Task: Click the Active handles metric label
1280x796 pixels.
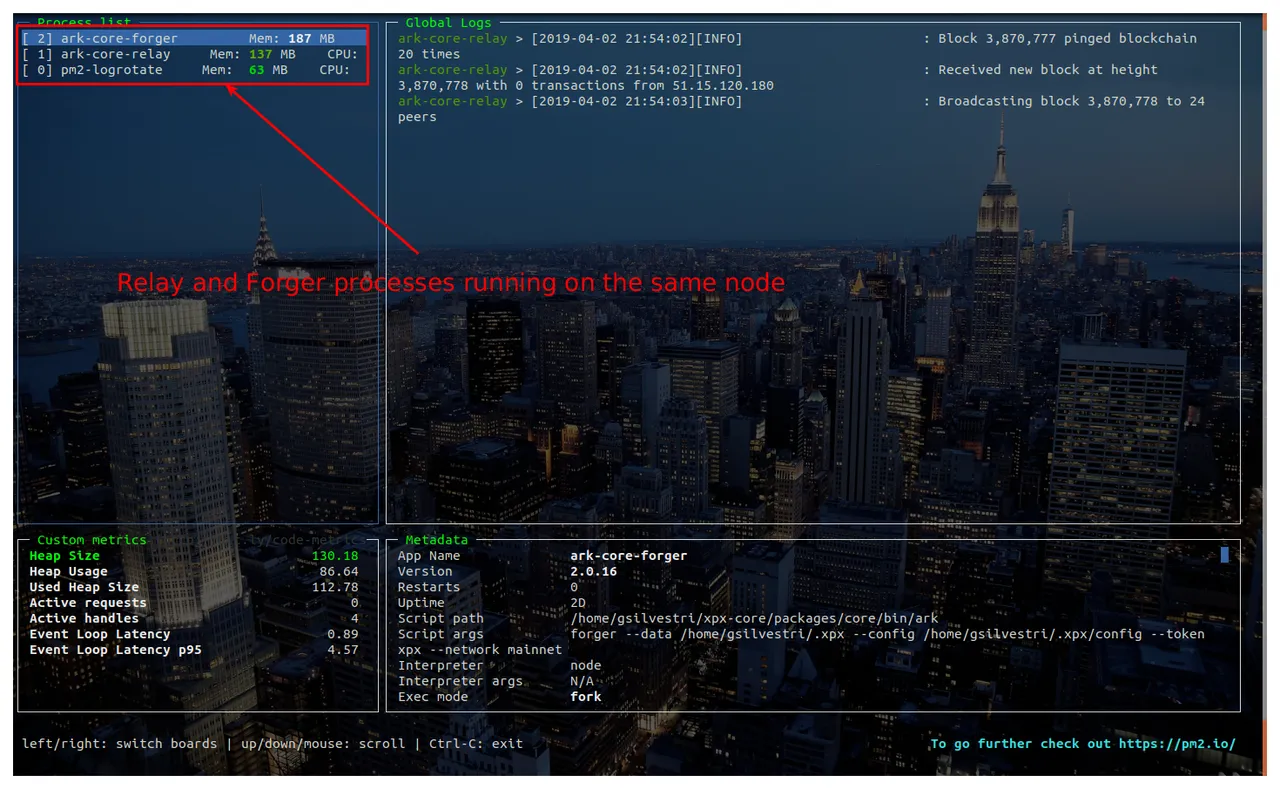Action: coord(84,618)
